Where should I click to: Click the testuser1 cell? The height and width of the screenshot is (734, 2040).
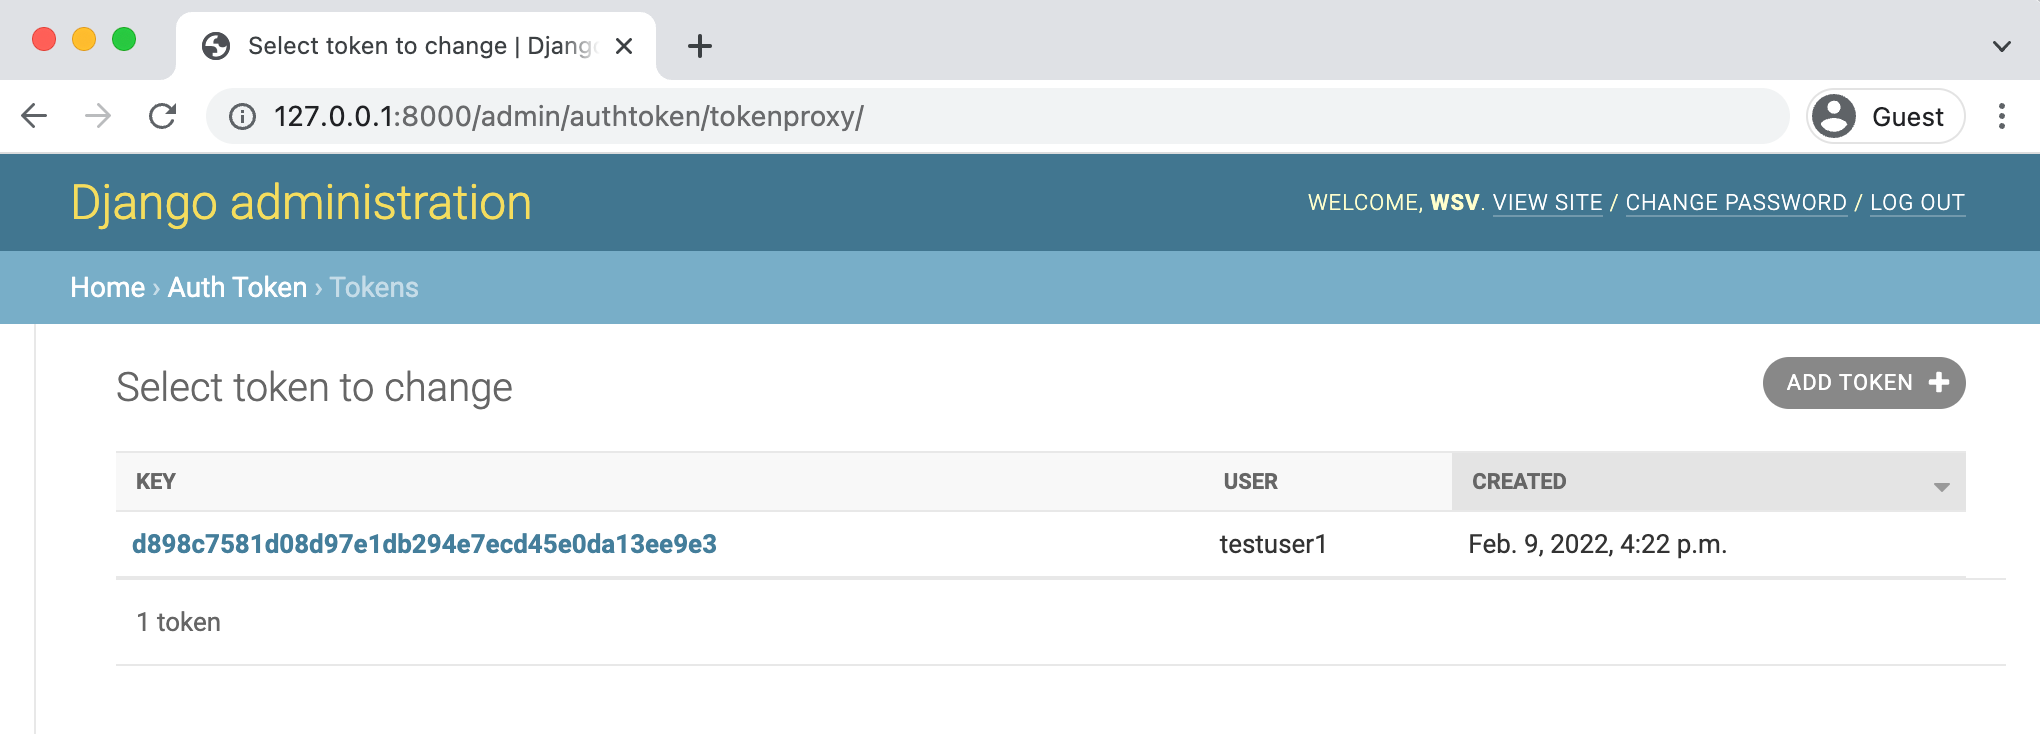coord(1273,544)
